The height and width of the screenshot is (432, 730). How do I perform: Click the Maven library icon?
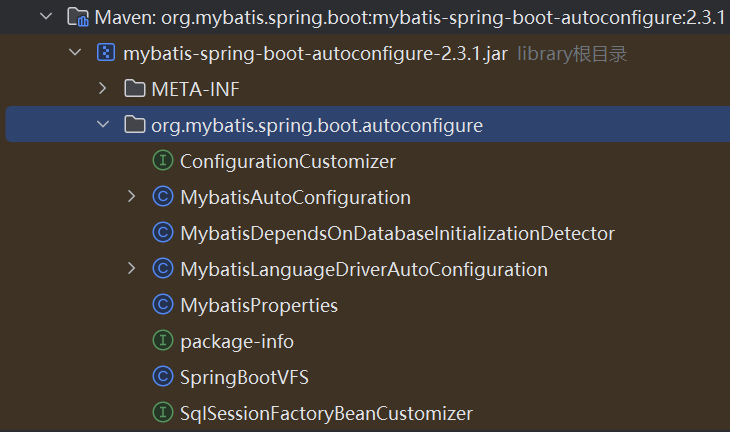tap(78, 17)
